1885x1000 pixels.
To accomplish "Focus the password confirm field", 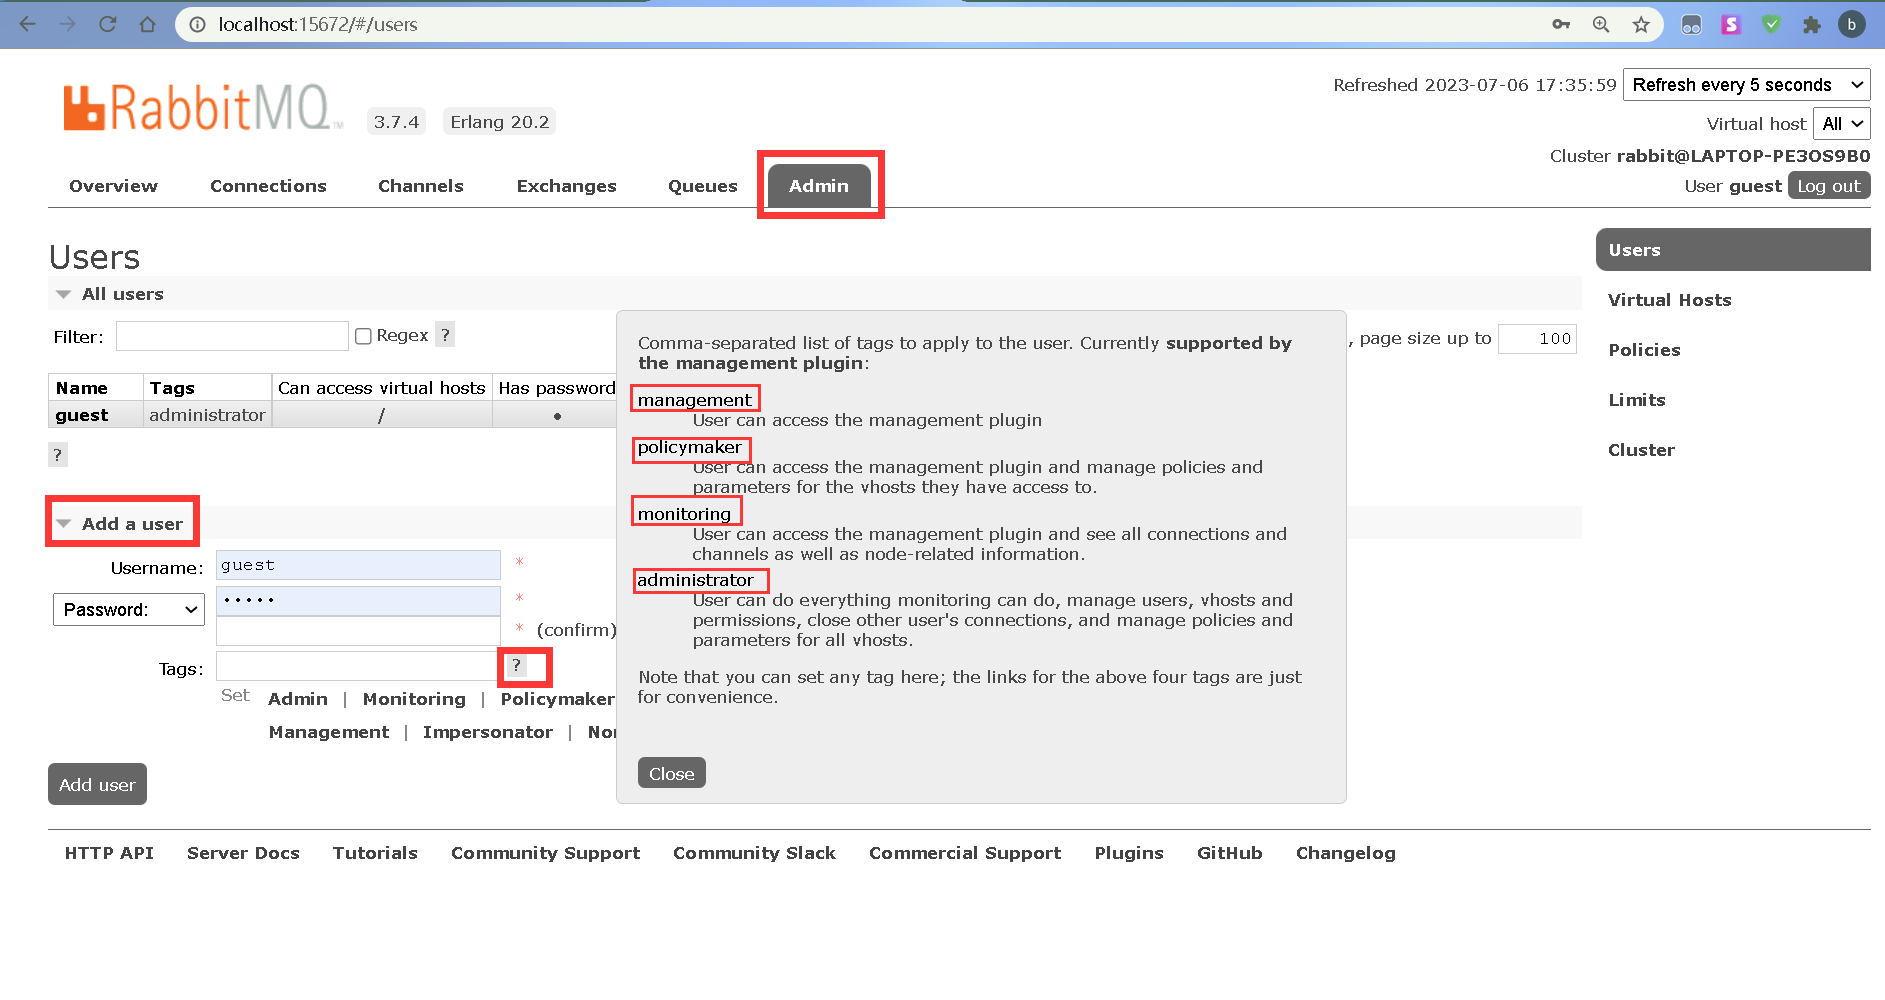I will [358, 630].
